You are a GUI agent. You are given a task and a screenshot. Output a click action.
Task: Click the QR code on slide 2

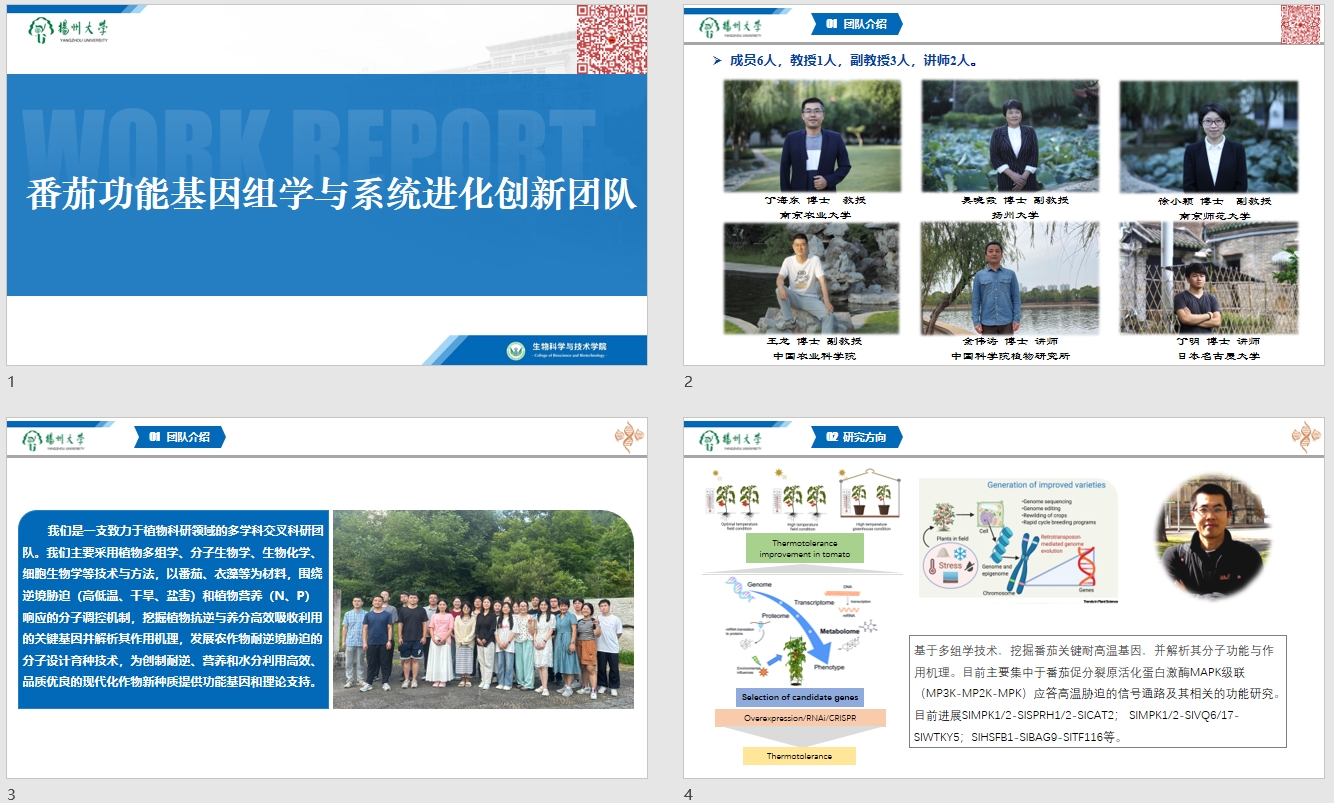[1301, 24]
